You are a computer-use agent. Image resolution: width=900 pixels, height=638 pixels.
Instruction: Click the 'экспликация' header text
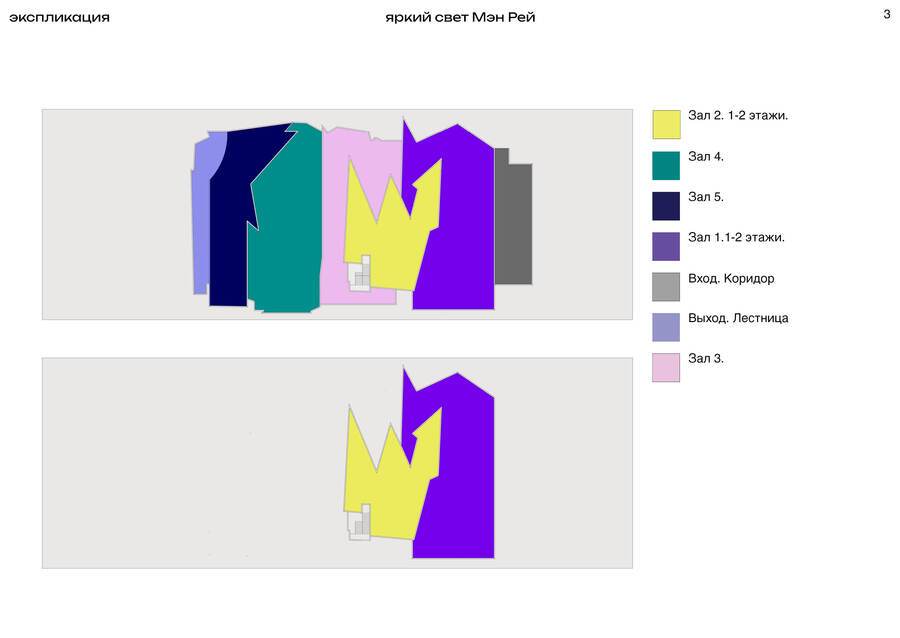(59, 17)
